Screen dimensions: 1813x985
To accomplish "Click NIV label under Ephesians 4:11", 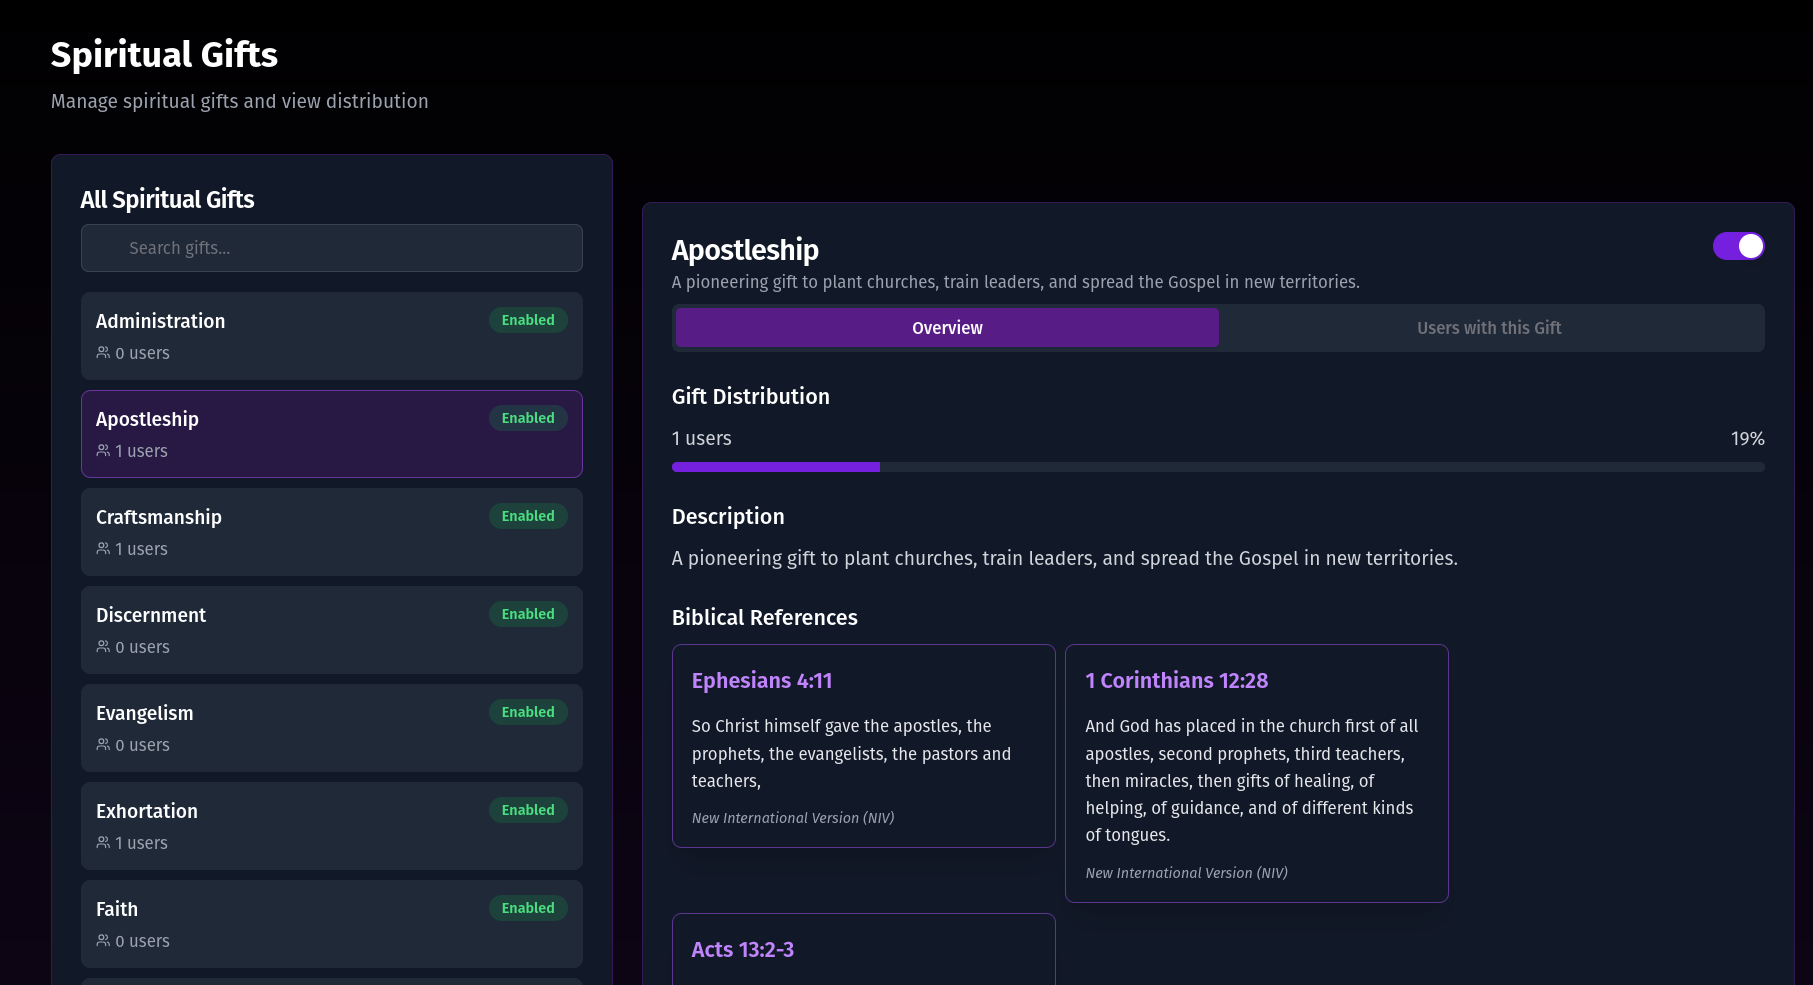I will coord(793,818).
